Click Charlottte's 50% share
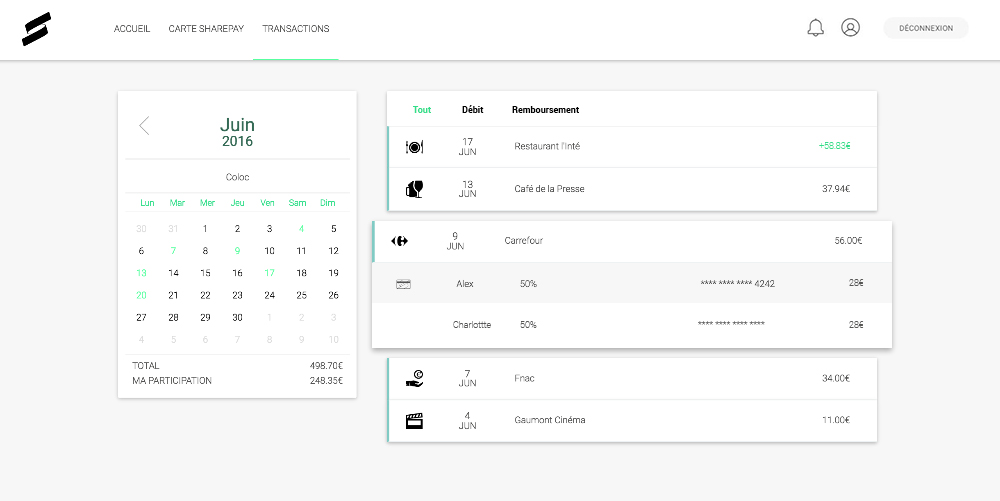The height and width of the screenshot is (501, 1000). click(x=528, y=325)
